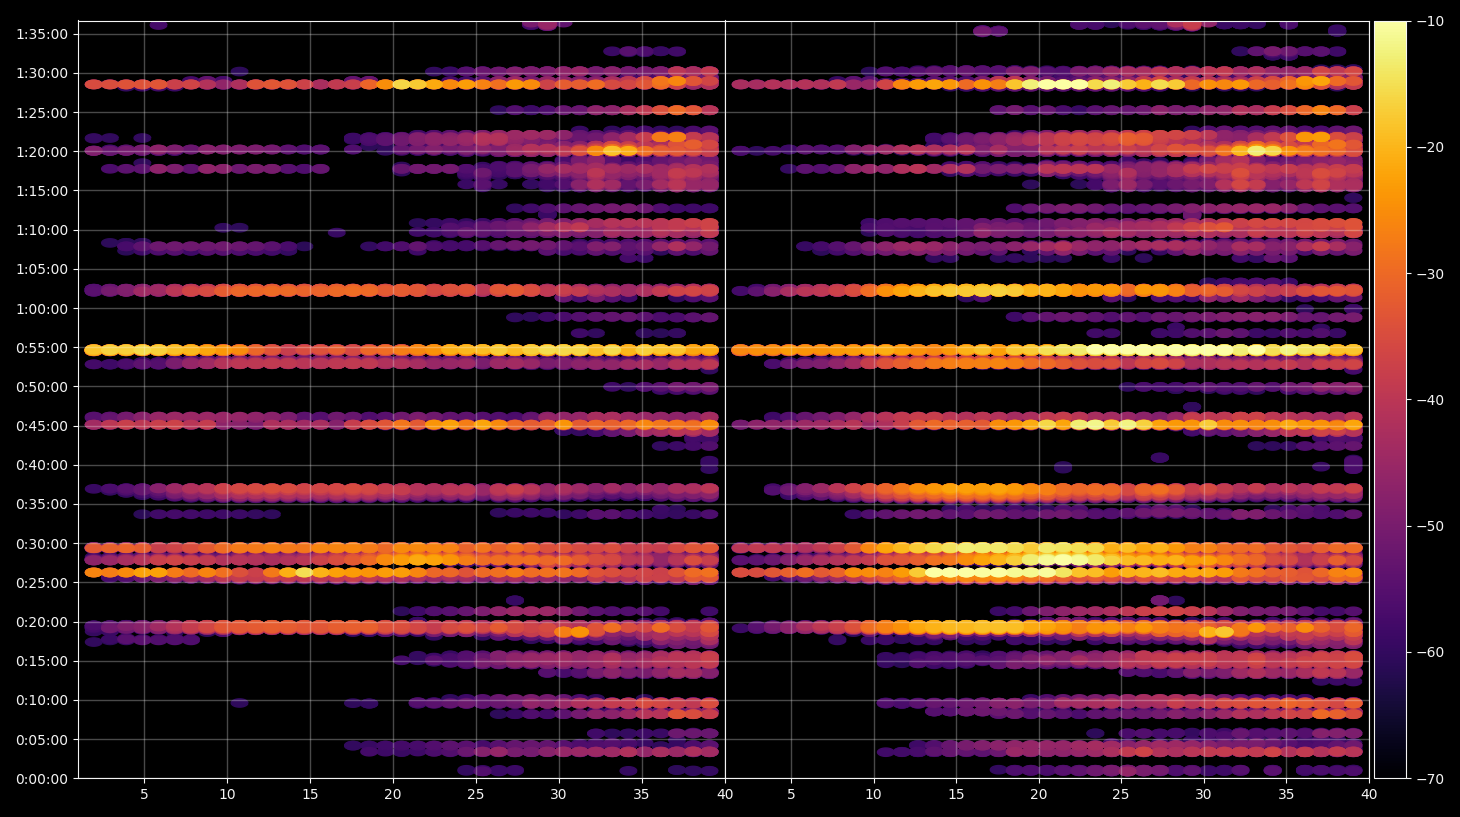Click x-axis label 5 under left heatmap
Screen dimensions: 1460x817
[144, 795]
